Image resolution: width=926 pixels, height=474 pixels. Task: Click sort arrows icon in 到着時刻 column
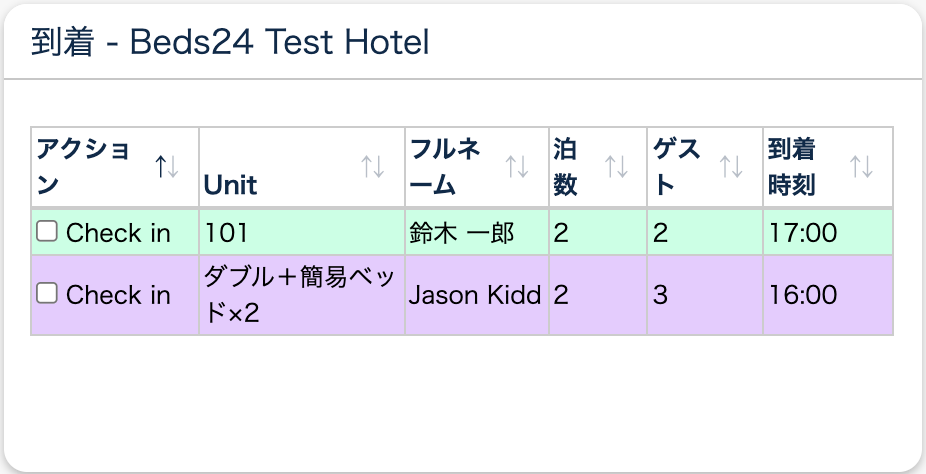click(x=861, y=167)
